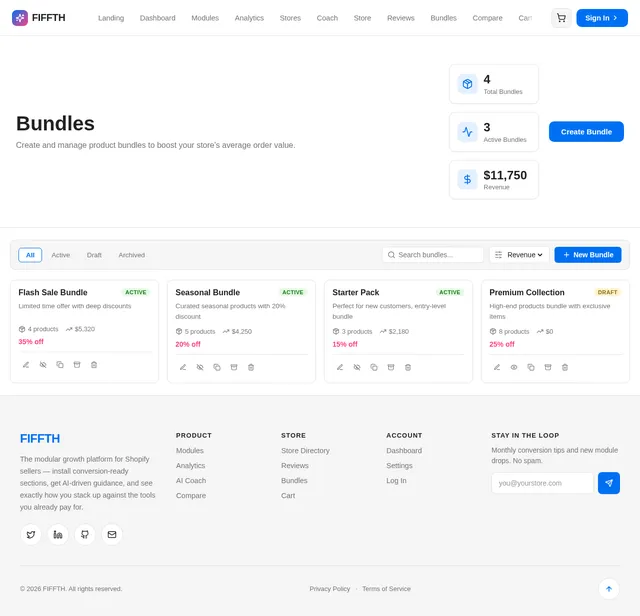This screenshot has width=640, height=616.
Task: Show the Premium Collection bundle
Action: pyautogui.click(x=514, y=367)
